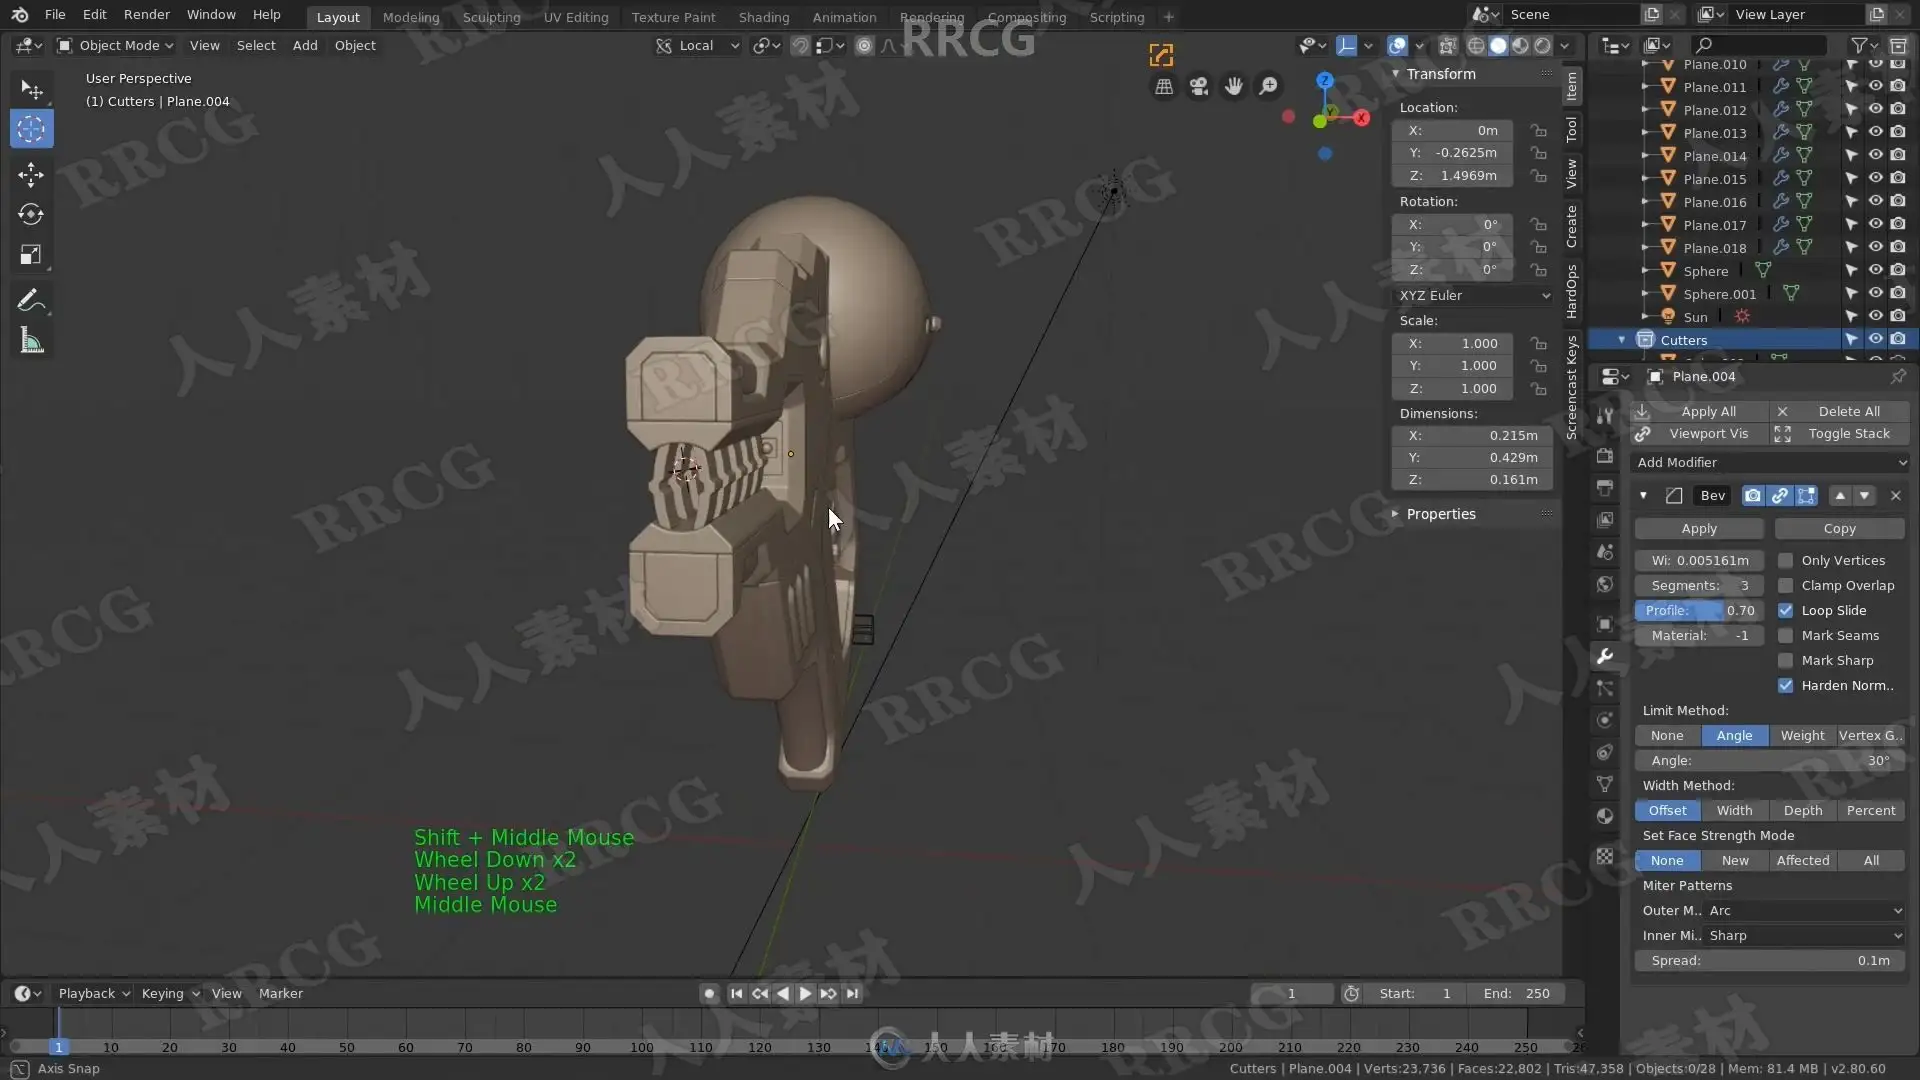The image size is (1920, 1080).
Task: Click the pan view hand icon
Action: click(1234, 87)
